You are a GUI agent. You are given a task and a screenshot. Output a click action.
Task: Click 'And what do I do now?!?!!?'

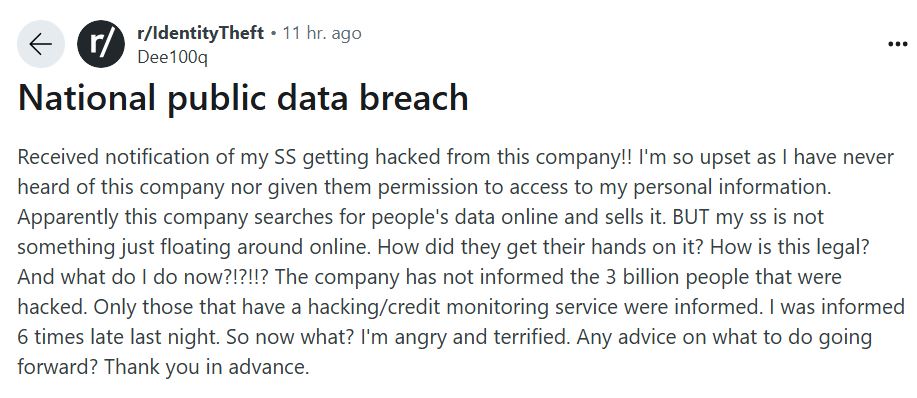(x=143, y=276)
